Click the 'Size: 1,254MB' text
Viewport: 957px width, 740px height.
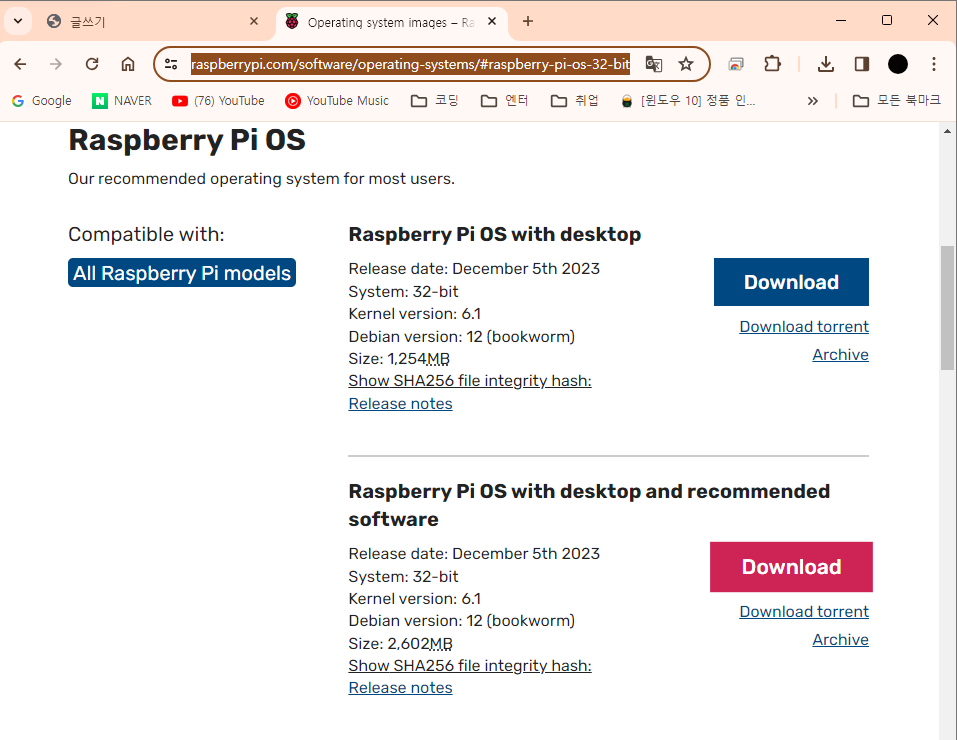tap(400, 359)
